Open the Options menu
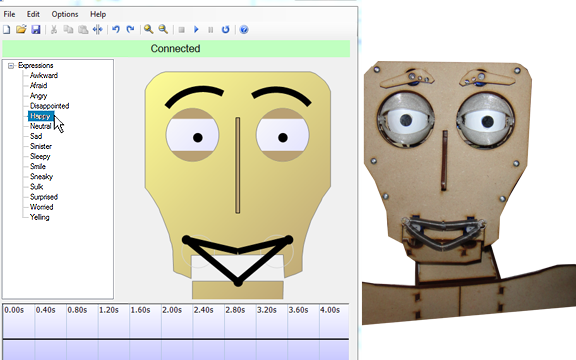Viewport: 576px width, 360px height. point(65,14)
